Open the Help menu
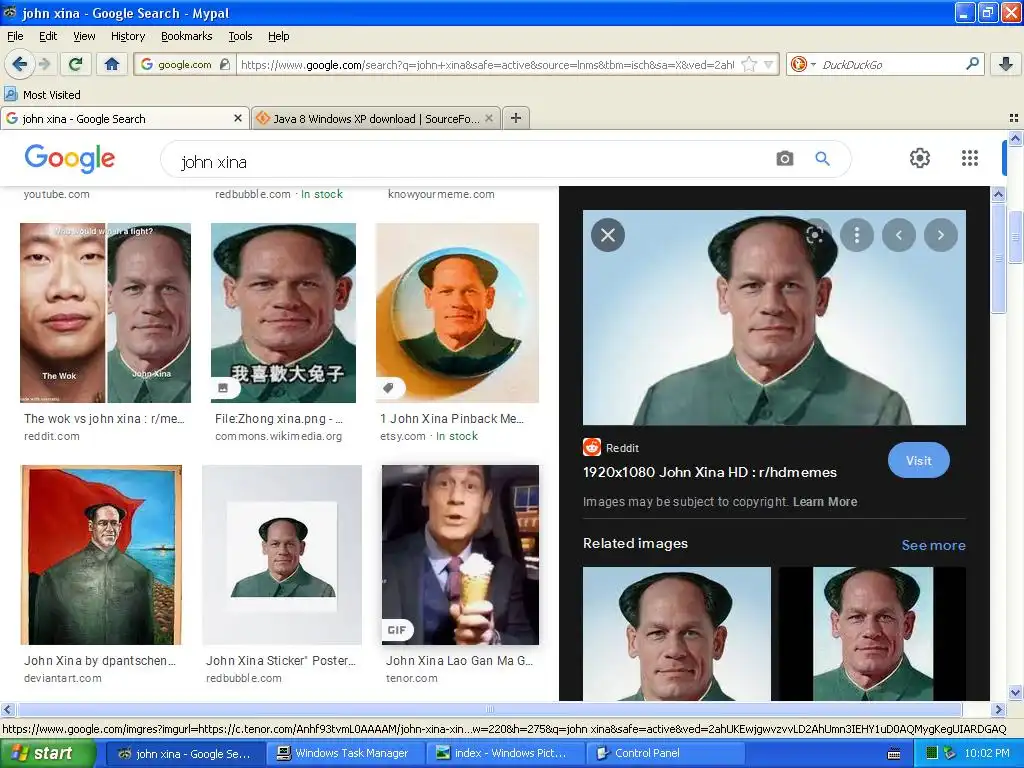This screenshot has height=768, width=1024. (x=279, y=36)
